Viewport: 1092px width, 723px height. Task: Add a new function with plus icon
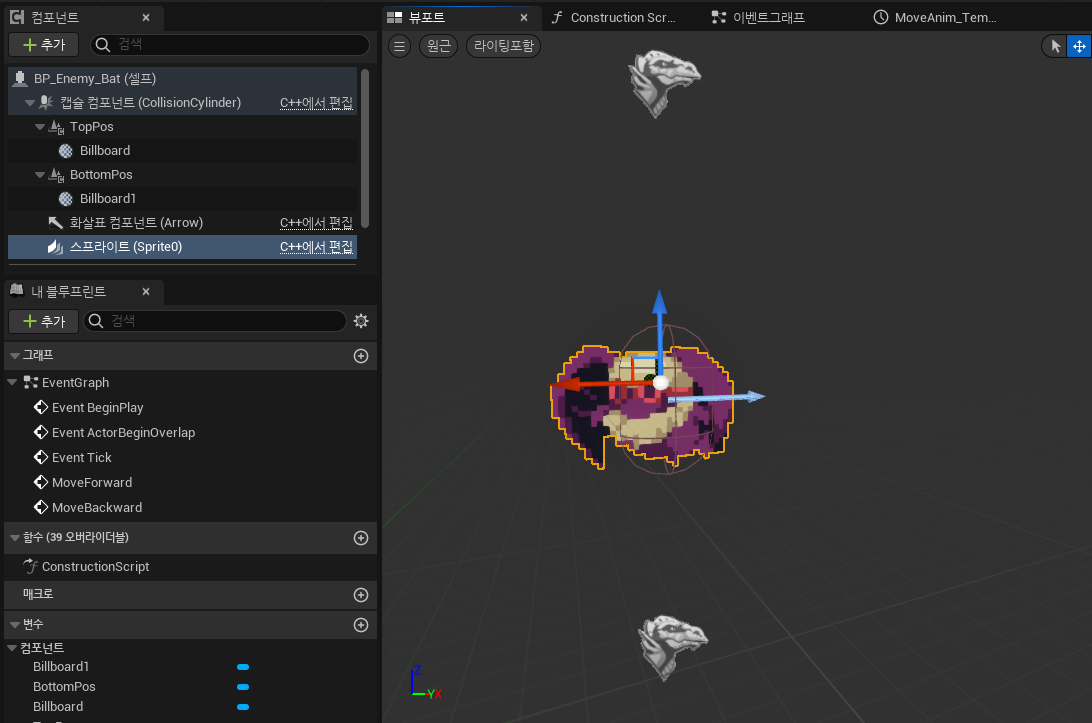[361, 538]
